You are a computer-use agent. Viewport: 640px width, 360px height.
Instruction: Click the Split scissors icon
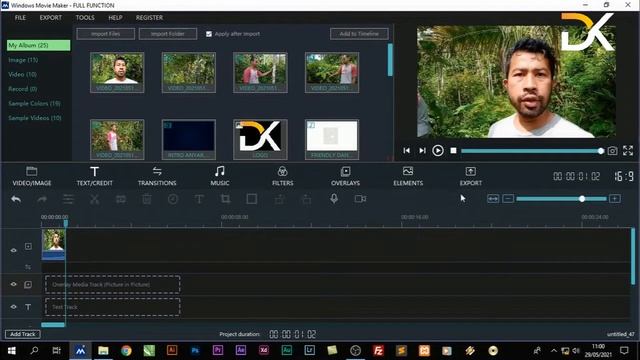[94, 199]
